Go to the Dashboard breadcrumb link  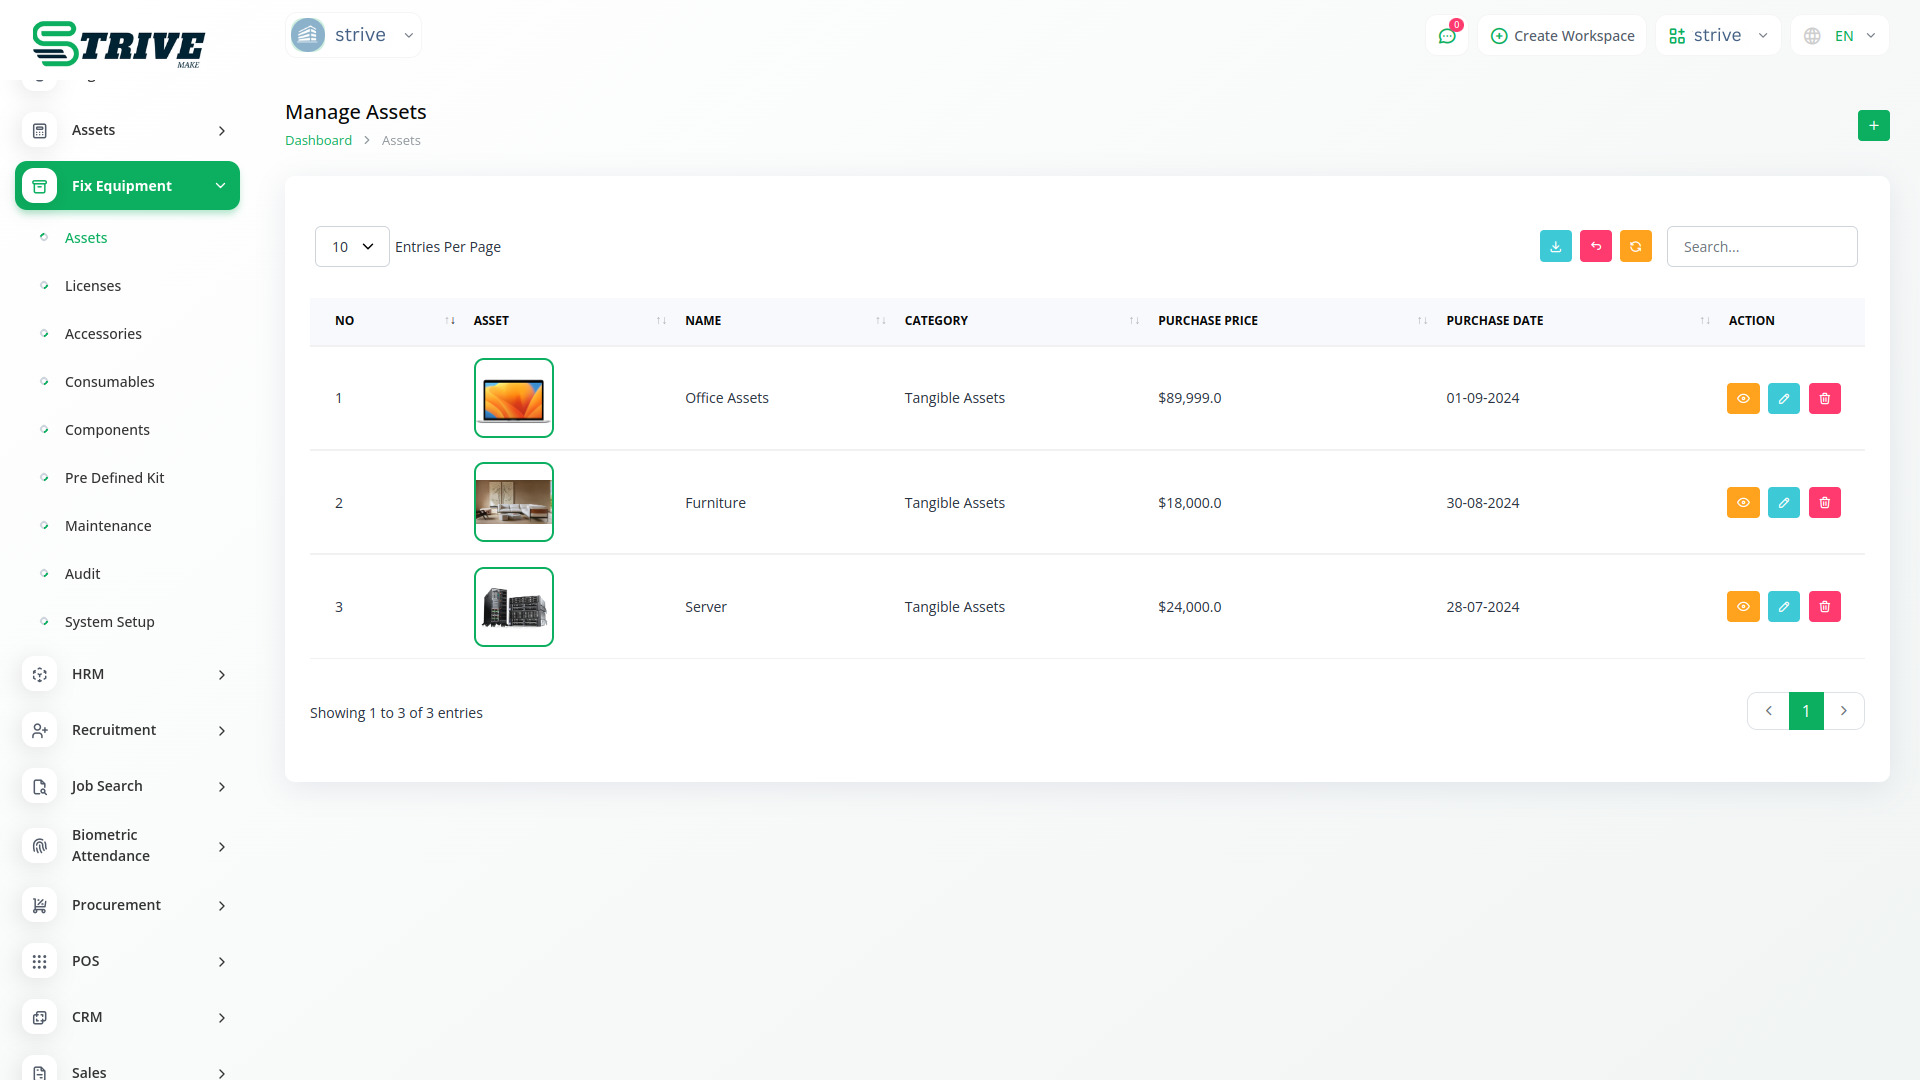[x=318, y=141]
